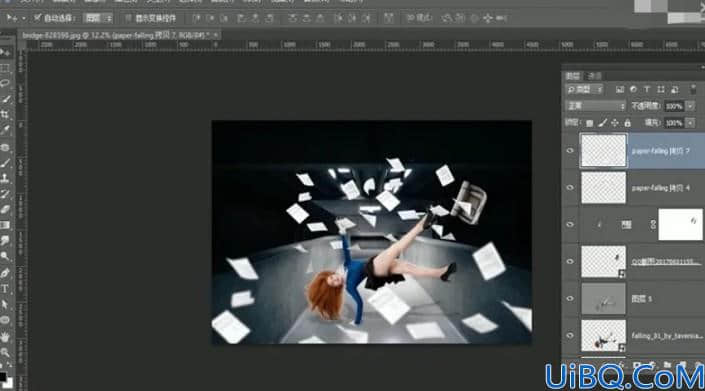Hide the 图层 5 layer

(x=570, y=298)
